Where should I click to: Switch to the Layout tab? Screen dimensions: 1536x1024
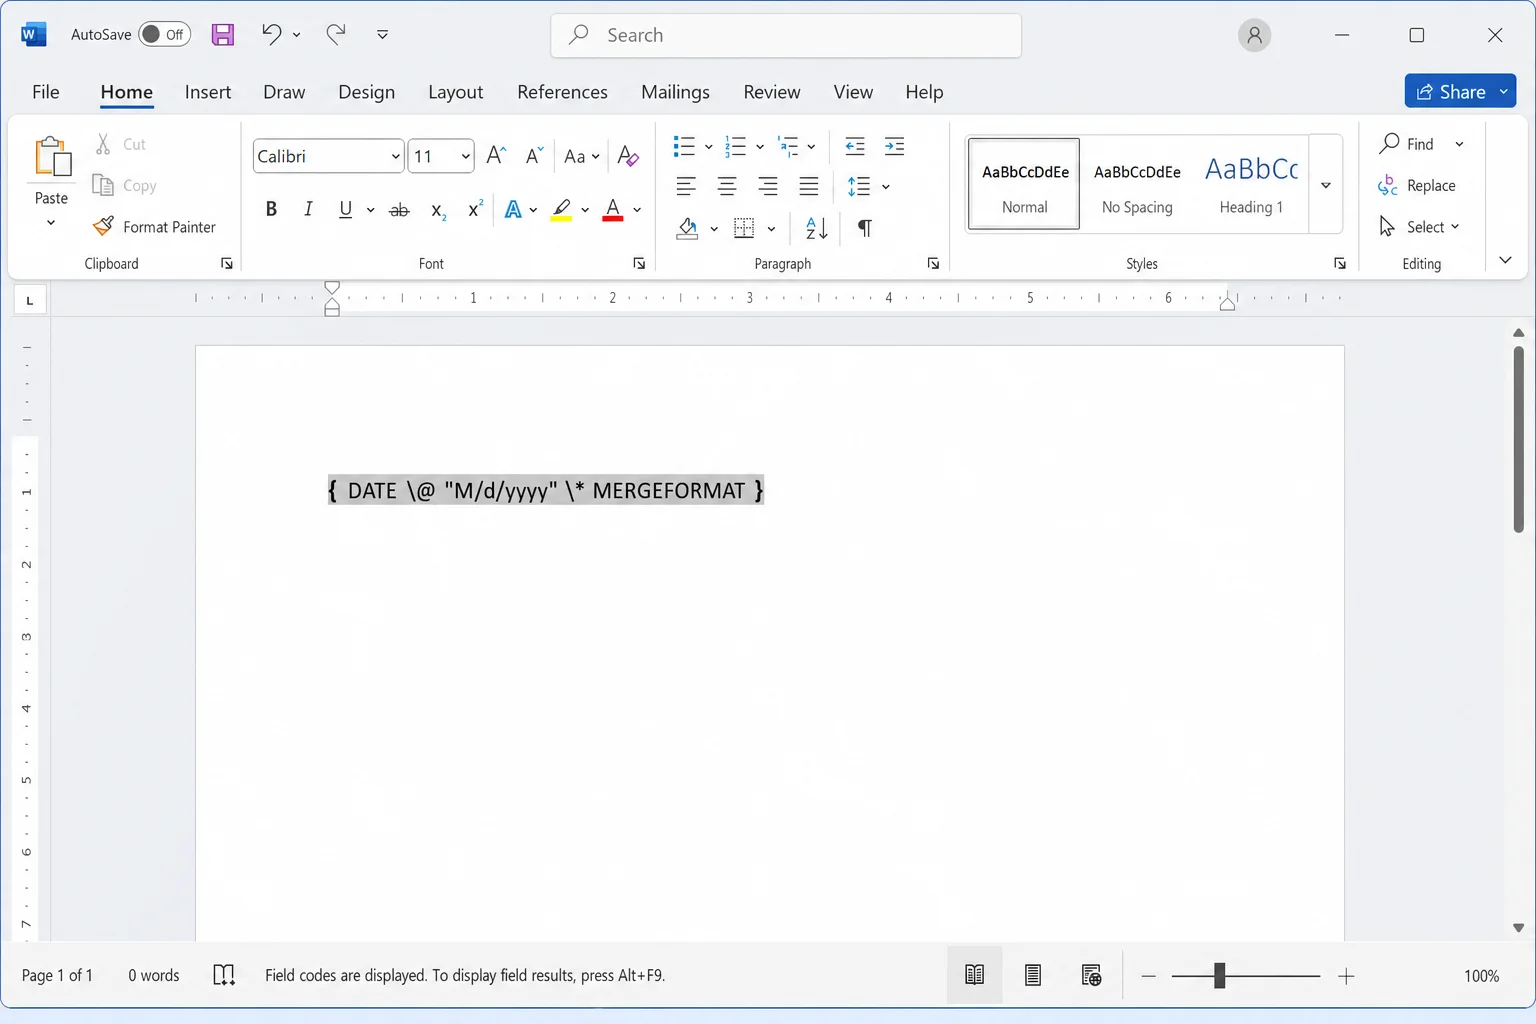coord(456,92)
